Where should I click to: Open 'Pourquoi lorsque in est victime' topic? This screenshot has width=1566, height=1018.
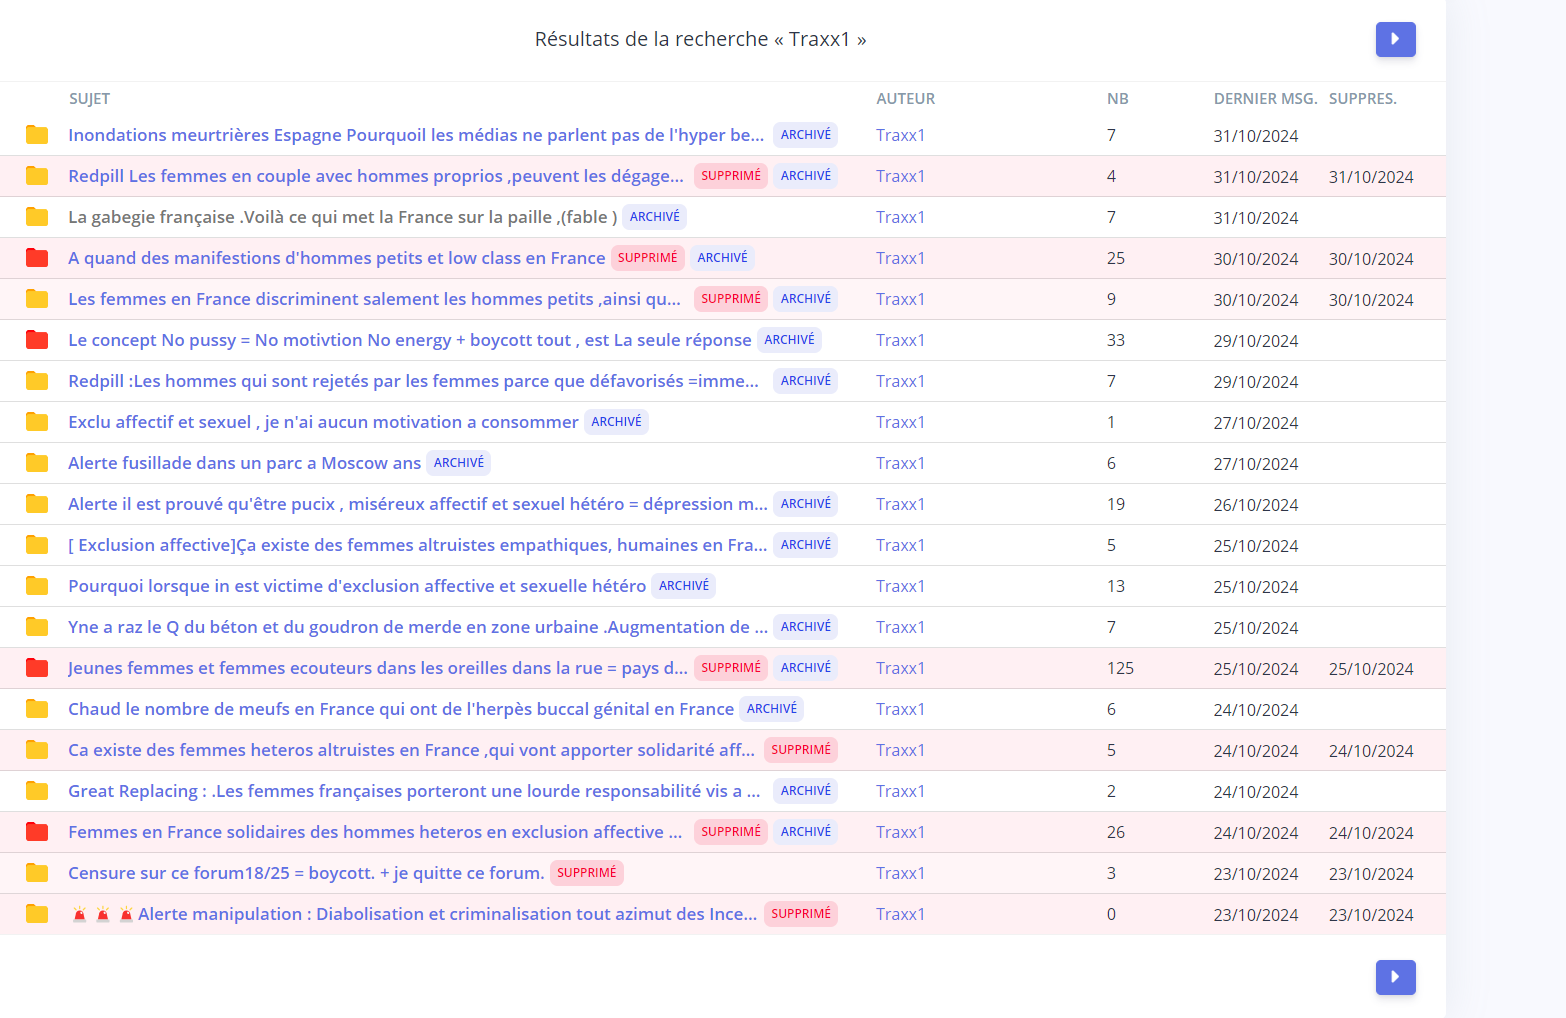click(356, 586)
